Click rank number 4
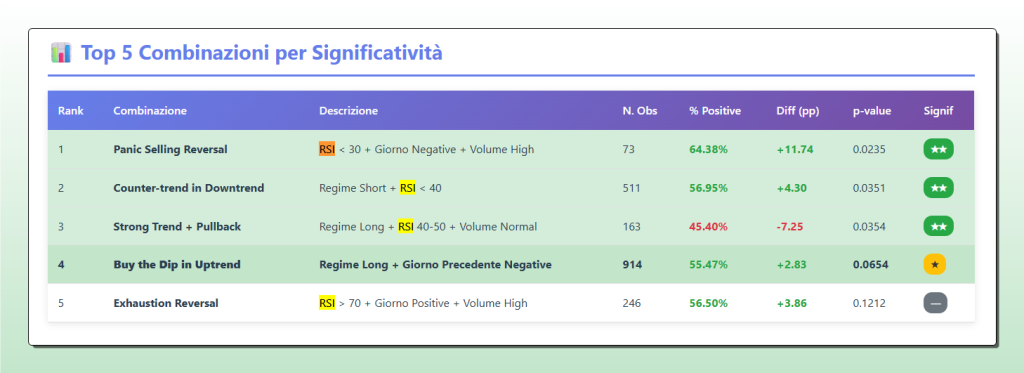 61,265
